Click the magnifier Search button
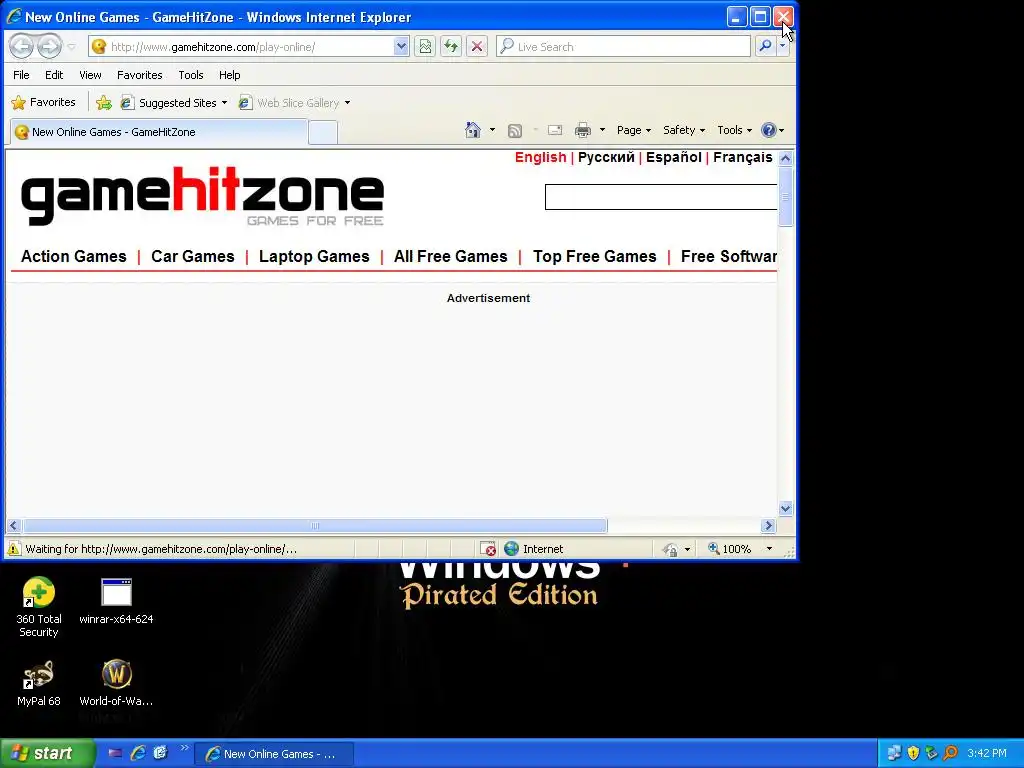Screen dimensions: 1024x768 [765, 46]
